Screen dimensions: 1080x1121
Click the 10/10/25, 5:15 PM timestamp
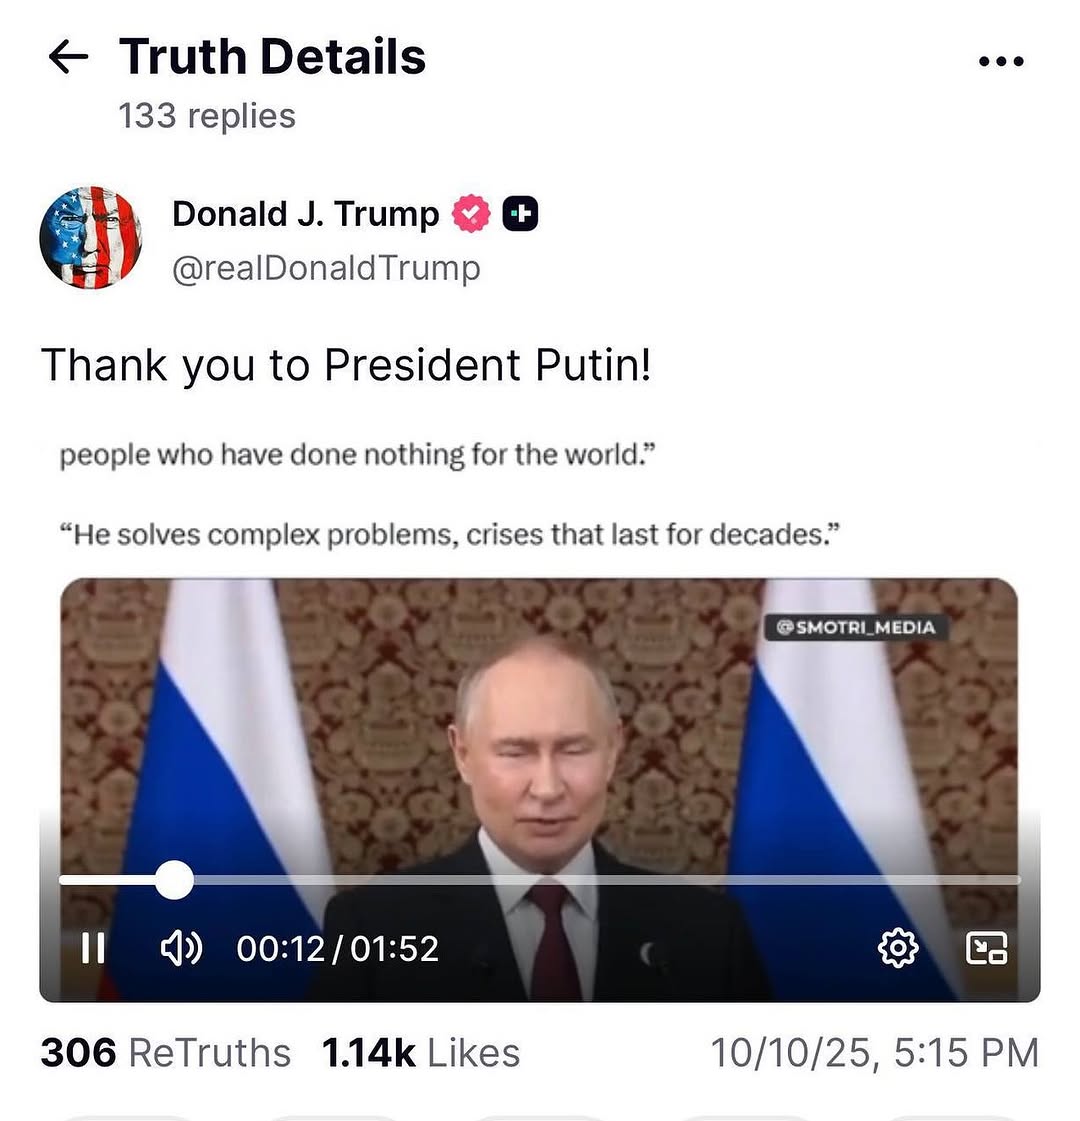(874, 1053)
